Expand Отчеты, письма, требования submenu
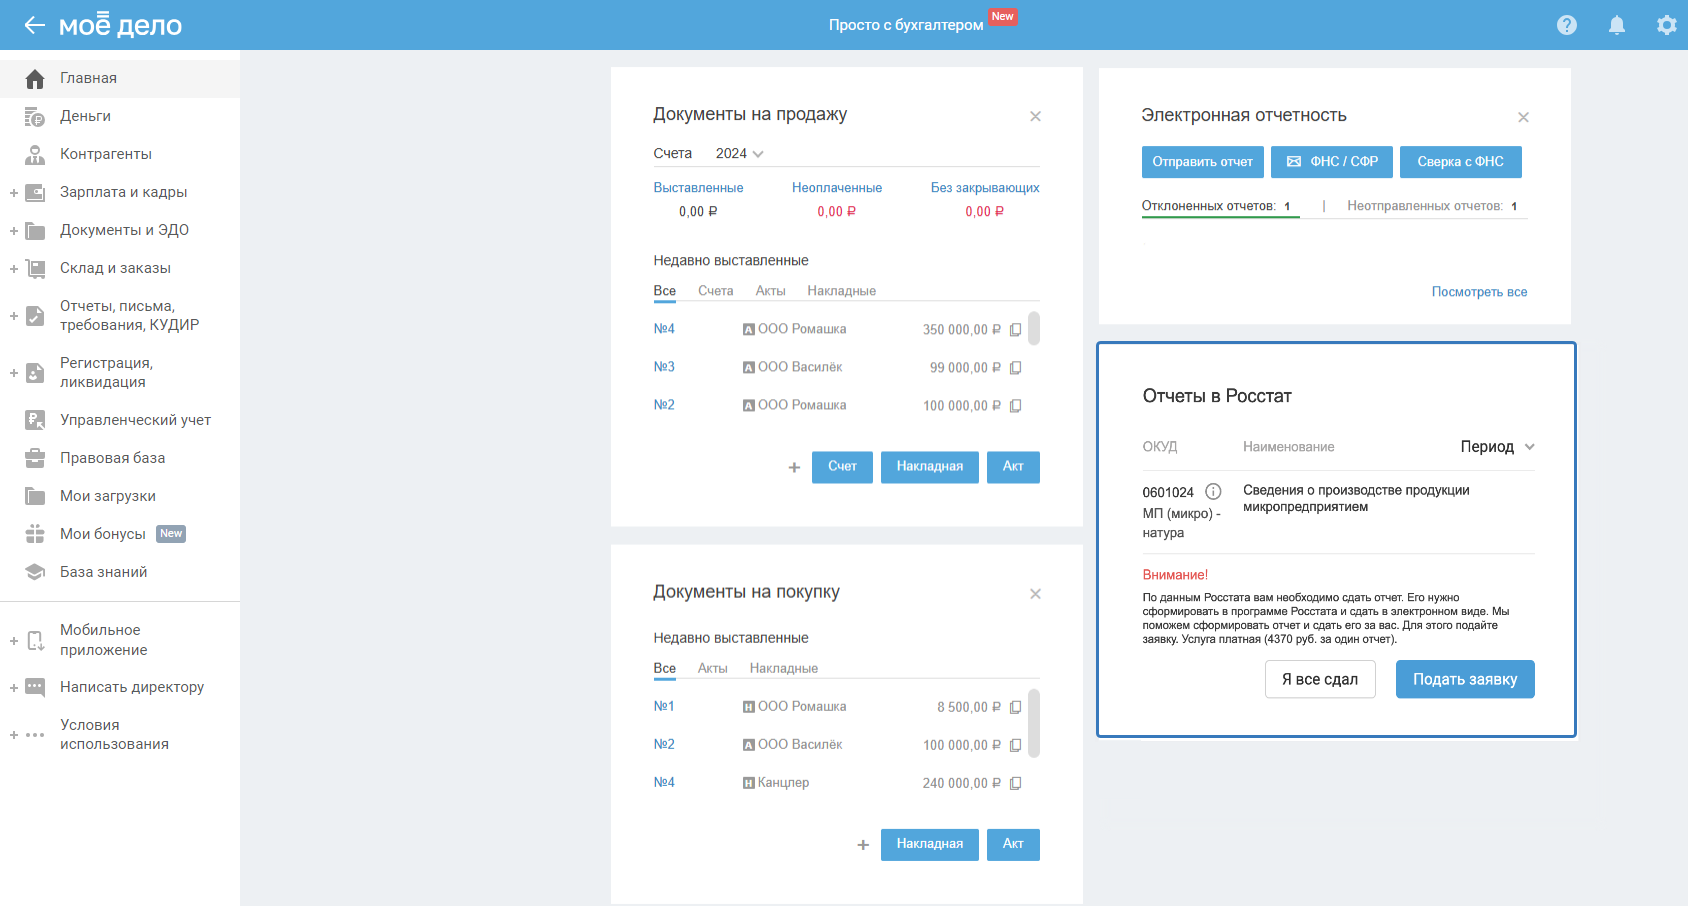Viewport: 1688px width, 906px height. [14, 316]
